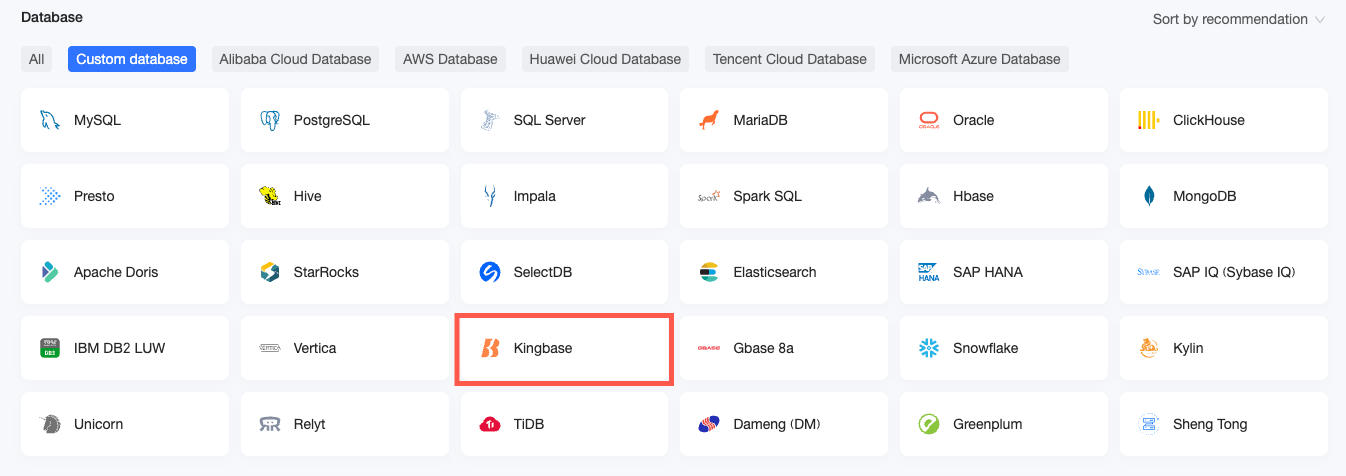This screenshot has height=476, width=1346.
Task: Pick the MariaDB label
Action: point(761,120)
